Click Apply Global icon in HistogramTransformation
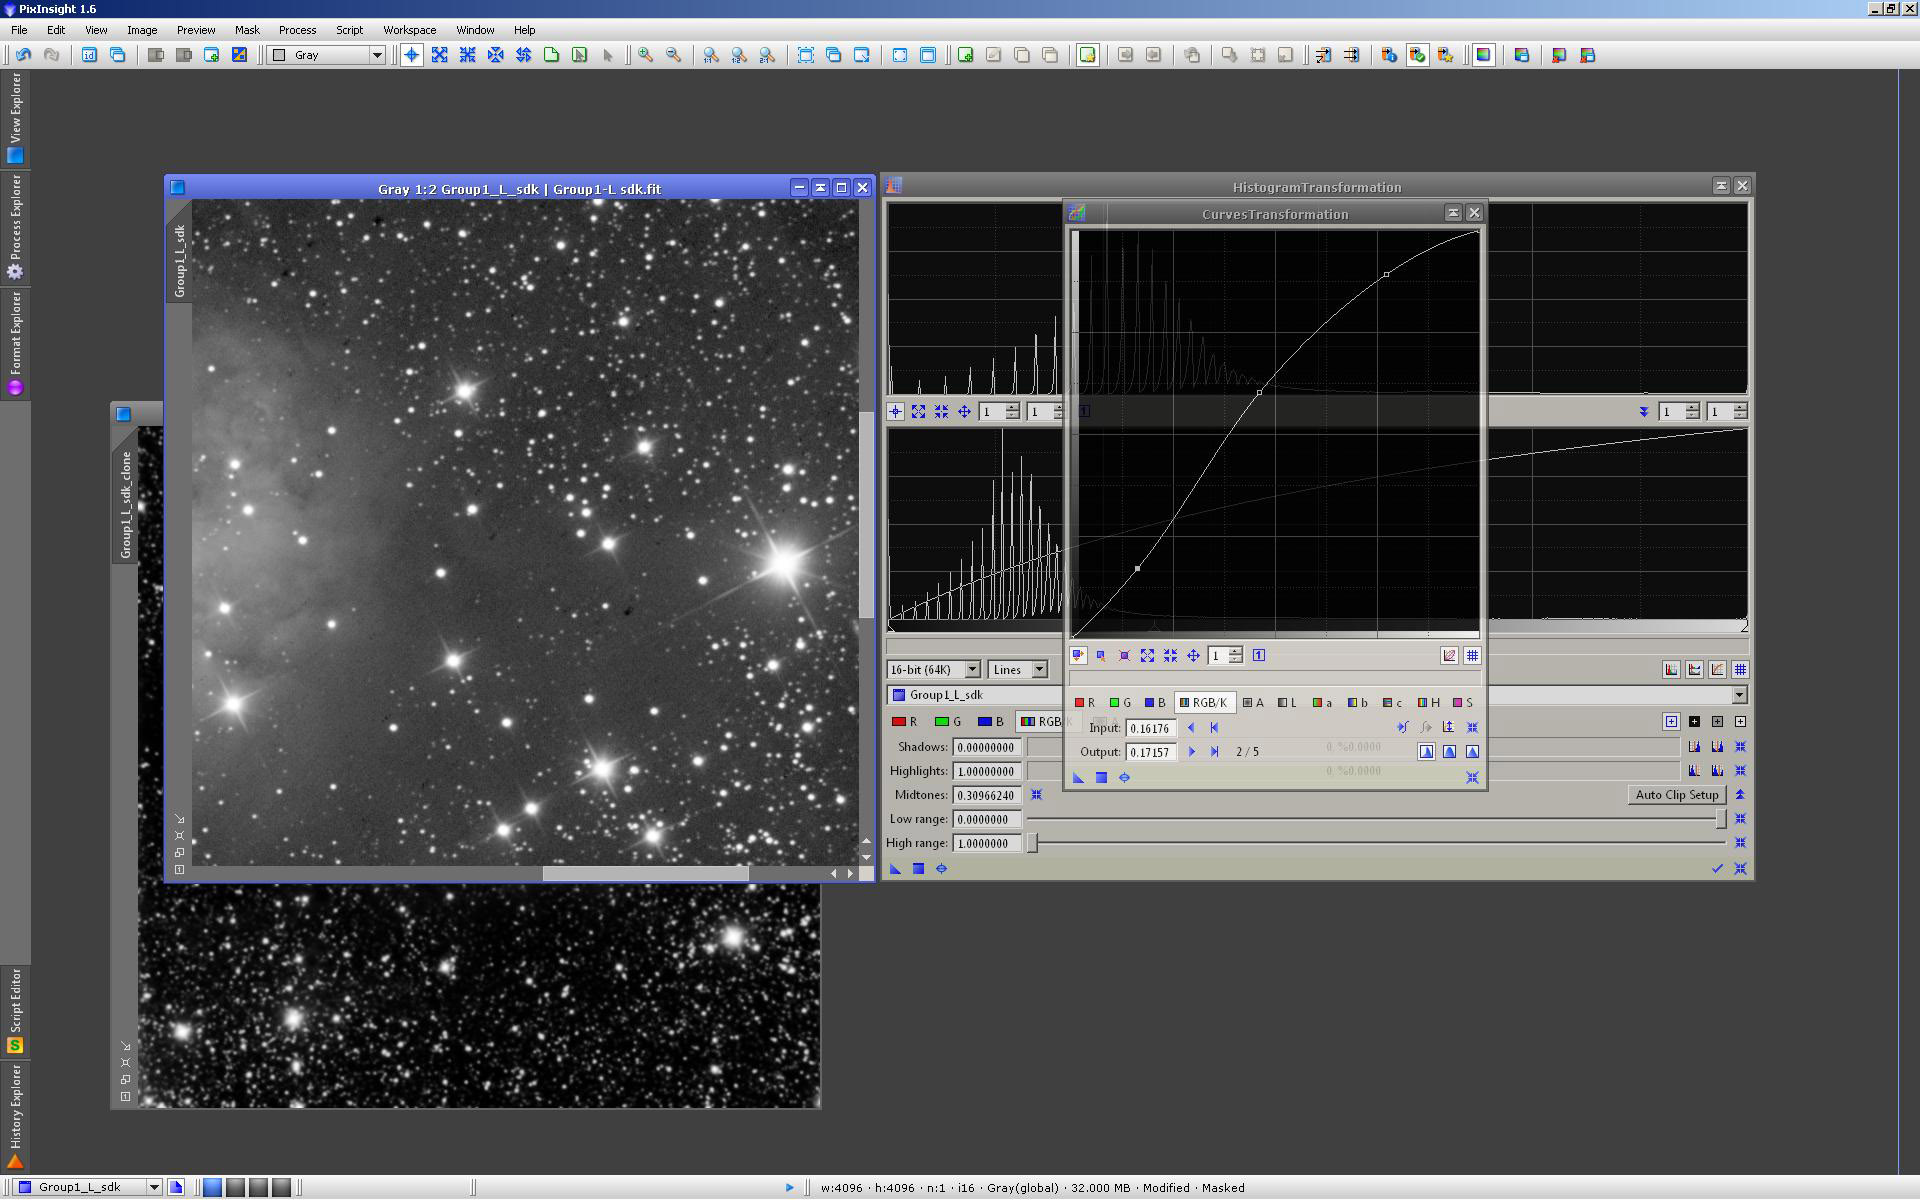Image resolution: width=1920 pixels, height=1200 pixels. [x=941, y=869]
